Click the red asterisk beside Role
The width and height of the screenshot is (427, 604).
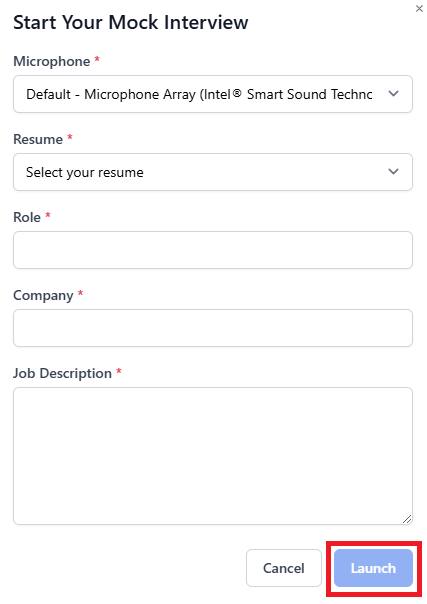48,215
